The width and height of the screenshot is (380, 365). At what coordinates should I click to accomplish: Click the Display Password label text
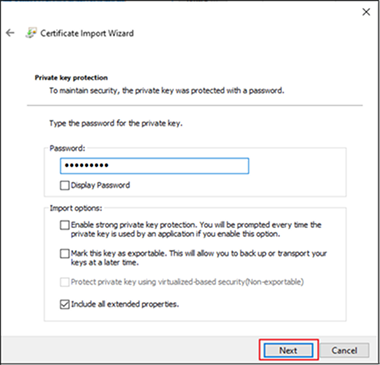point(100,185)
